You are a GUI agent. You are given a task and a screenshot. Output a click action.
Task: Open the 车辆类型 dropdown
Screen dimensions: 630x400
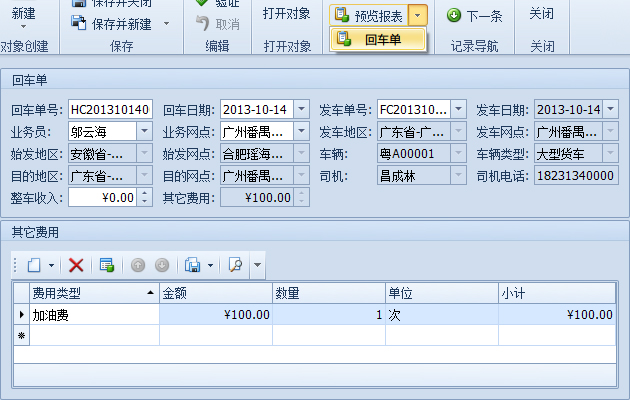click(x=611, y=153)
